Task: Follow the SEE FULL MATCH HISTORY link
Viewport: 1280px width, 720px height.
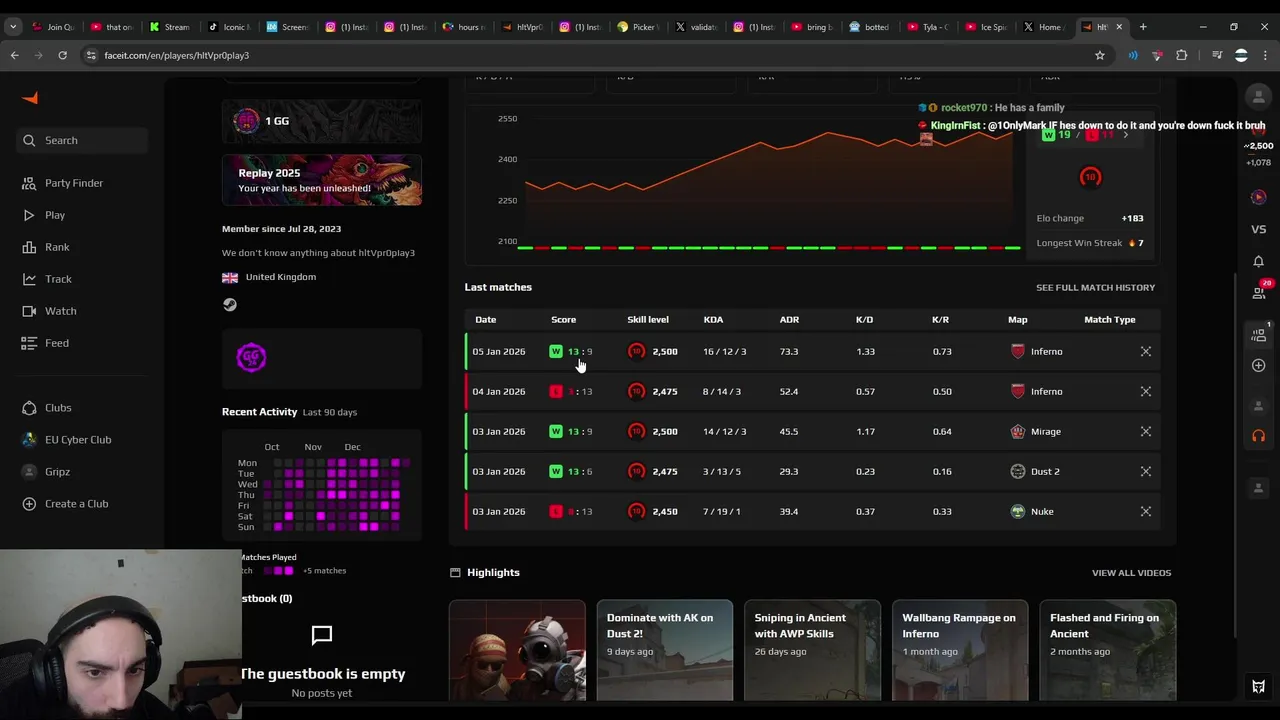Action: click(1095, 288)
